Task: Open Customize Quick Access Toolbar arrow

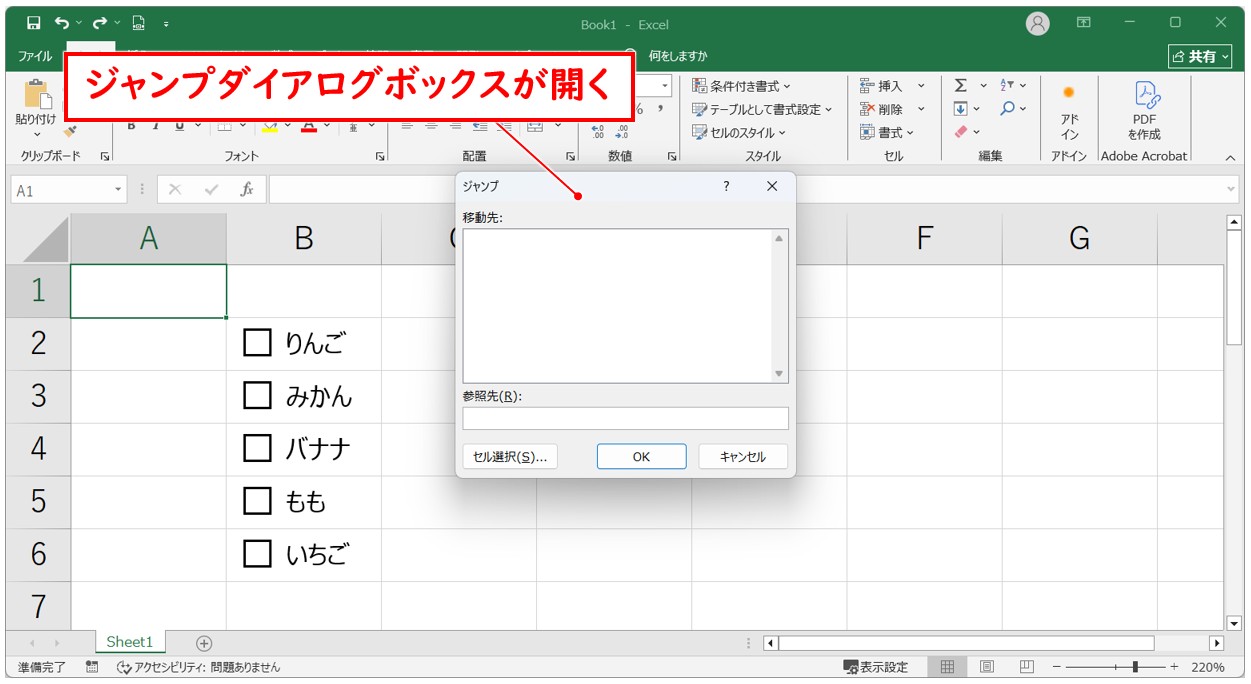Action: pos(166,23)
